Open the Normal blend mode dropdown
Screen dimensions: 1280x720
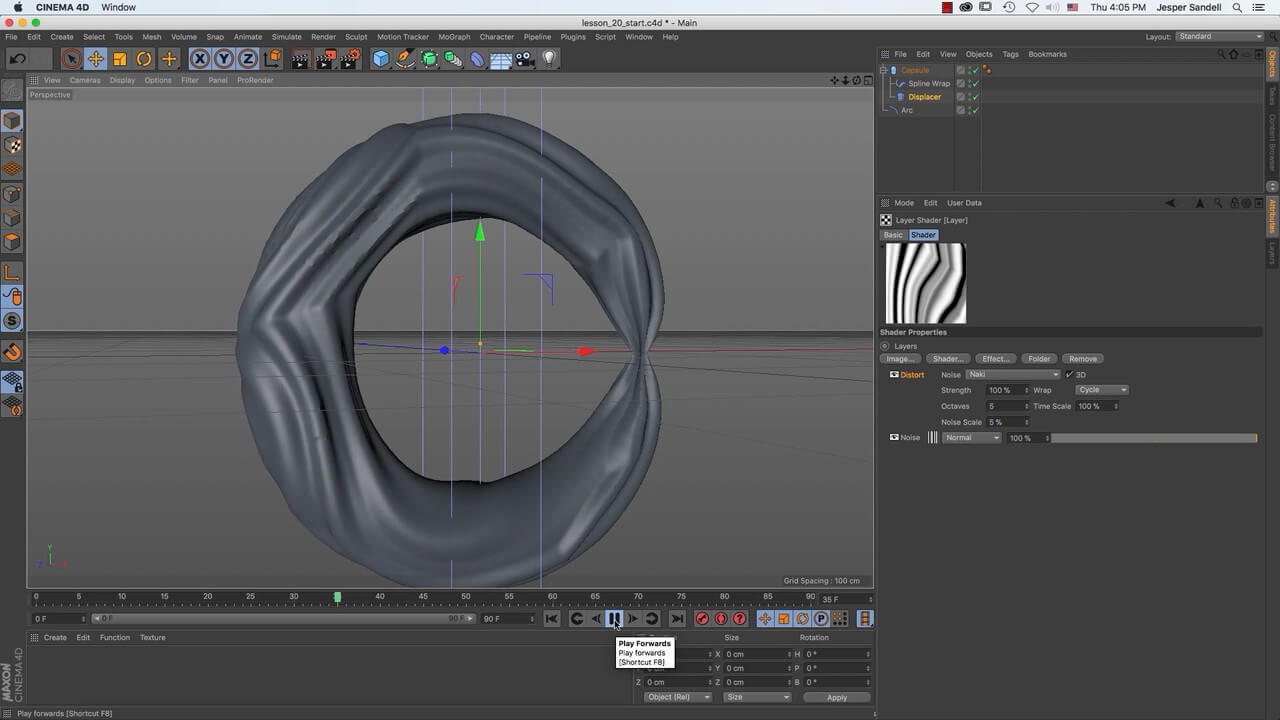tap(971, 438)
